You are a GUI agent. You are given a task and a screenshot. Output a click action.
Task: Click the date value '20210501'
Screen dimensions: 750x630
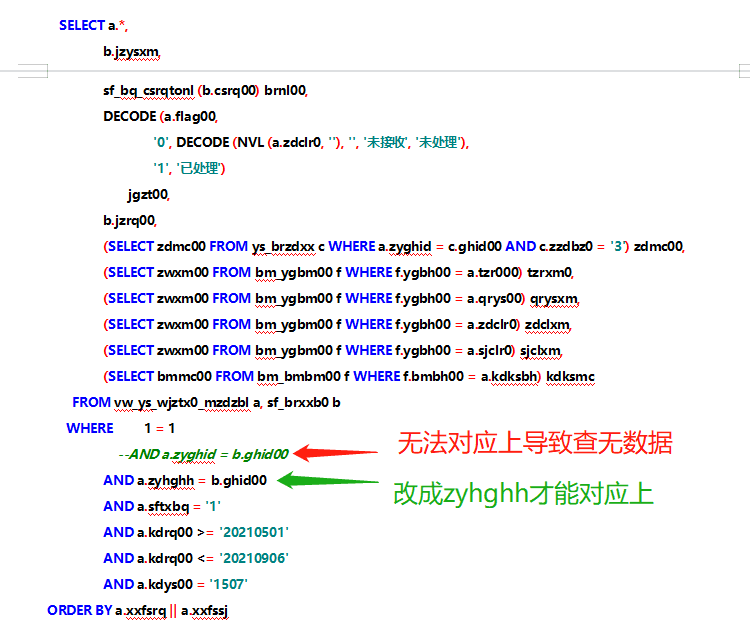coord(254,532)
